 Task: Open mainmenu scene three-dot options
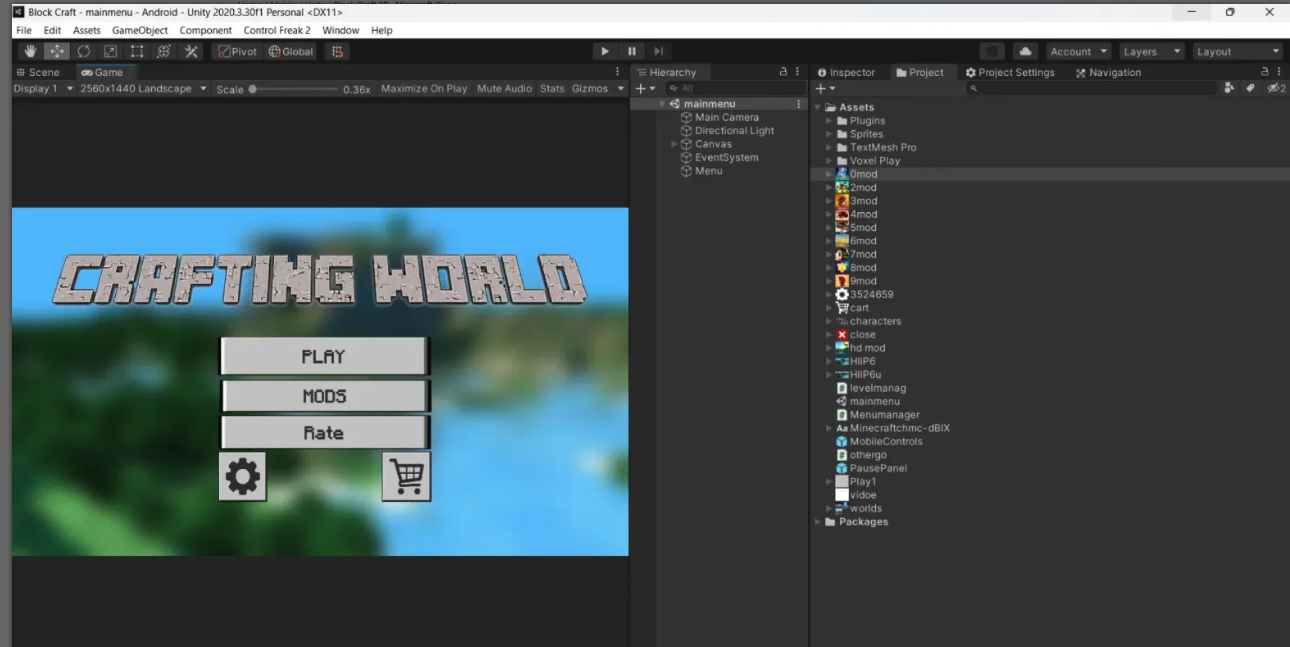[798, 104]
